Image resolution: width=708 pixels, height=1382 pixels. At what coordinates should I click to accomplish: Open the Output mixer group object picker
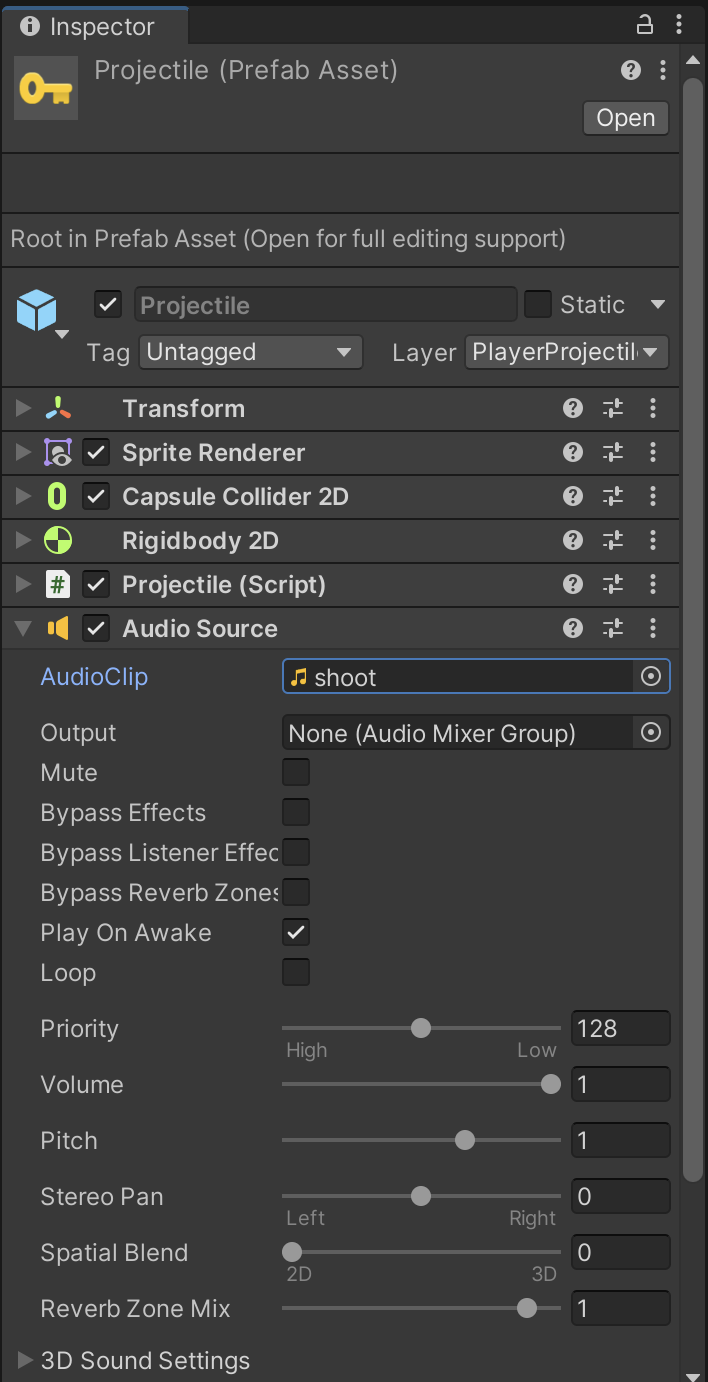651,733
